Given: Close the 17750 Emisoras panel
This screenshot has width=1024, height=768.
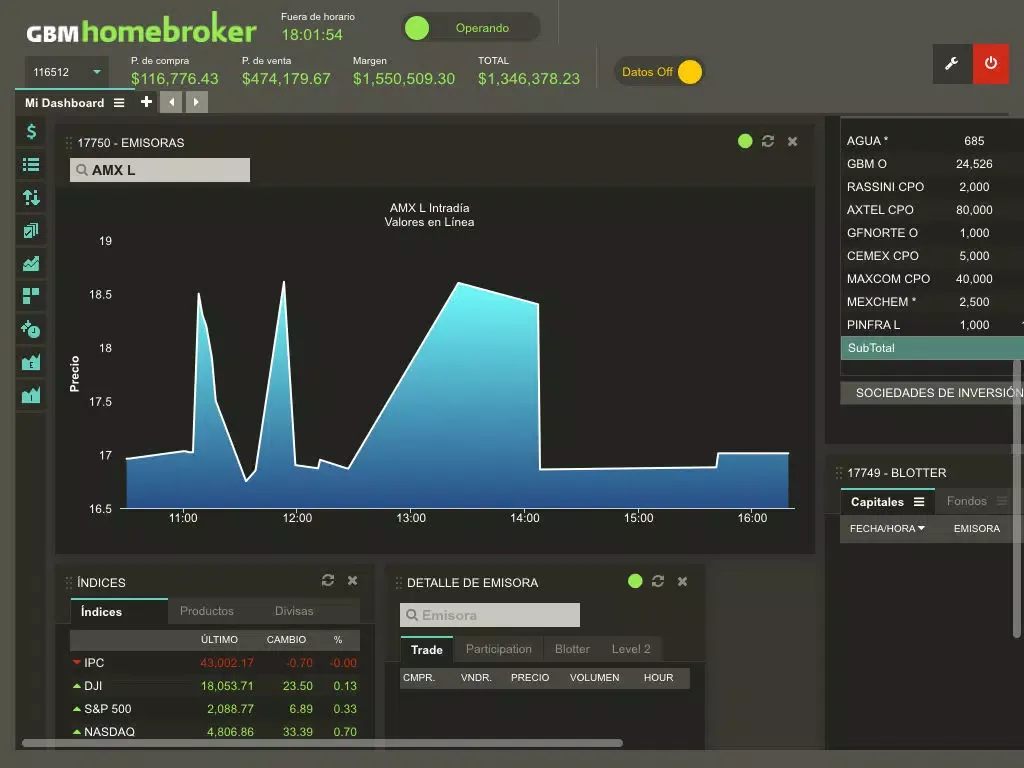Looking at the screenshot, I should pos(792,141).
